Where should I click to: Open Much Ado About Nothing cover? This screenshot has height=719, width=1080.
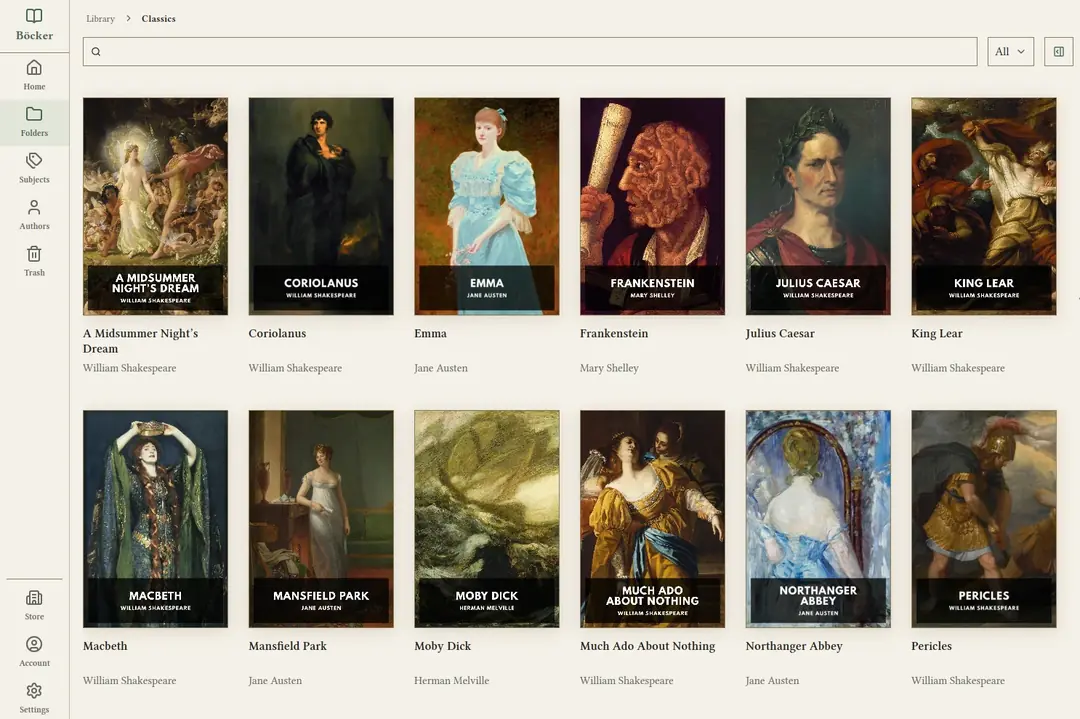pos(652,519)
